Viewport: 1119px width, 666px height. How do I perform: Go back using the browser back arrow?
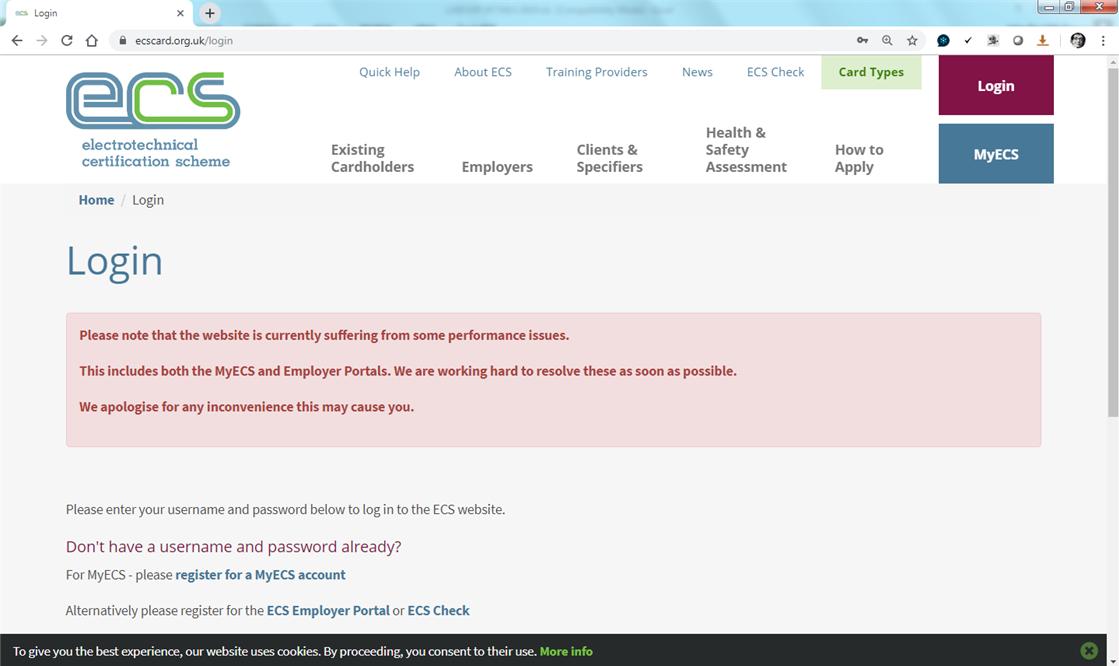point(17,41)
